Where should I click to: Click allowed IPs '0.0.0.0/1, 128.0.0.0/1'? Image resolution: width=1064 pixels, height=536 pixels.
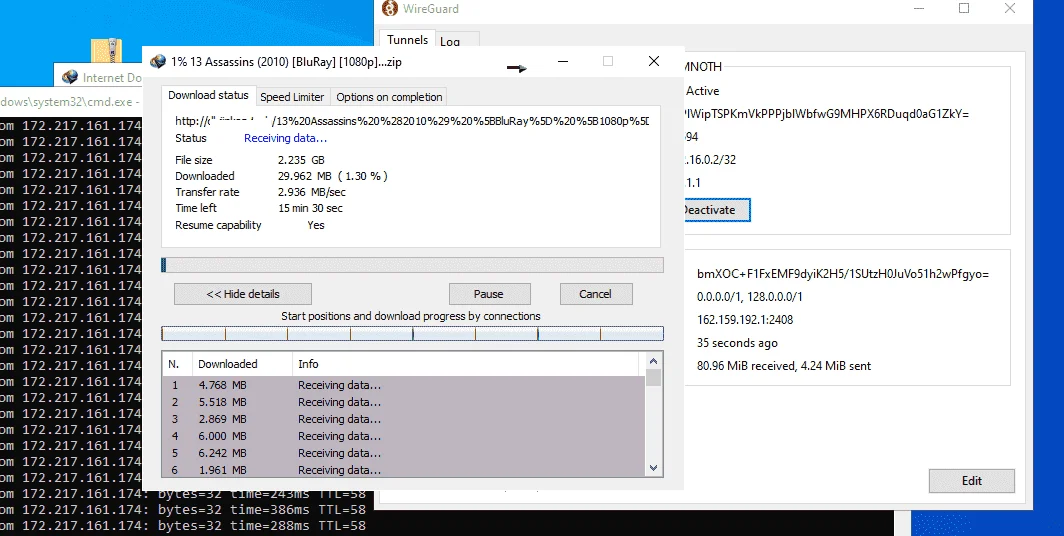750,297
